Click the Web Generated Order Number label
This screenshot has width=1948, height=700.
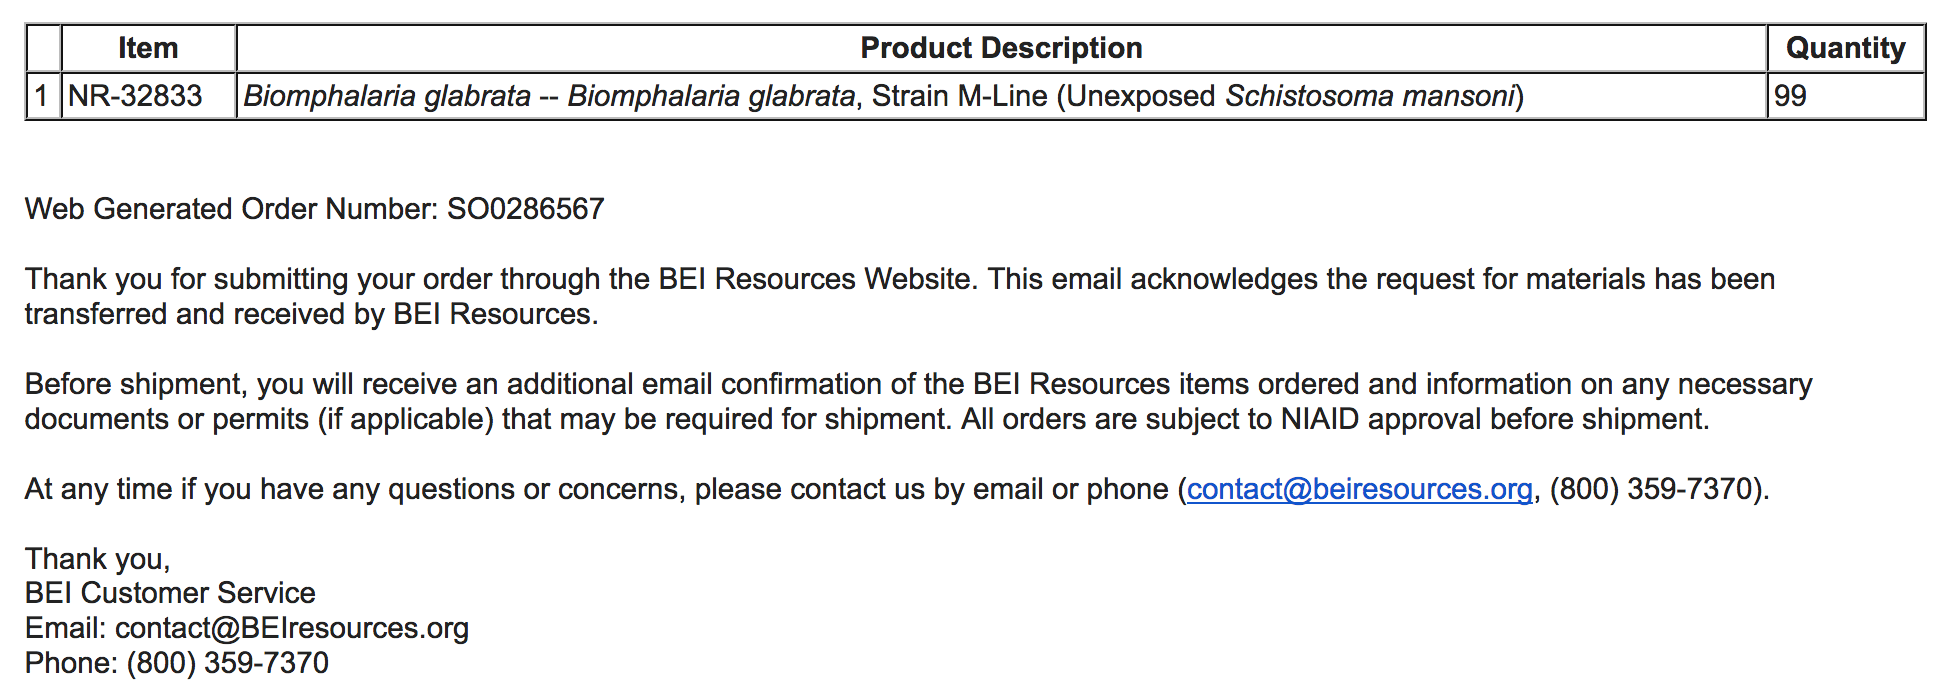[231, 209]
